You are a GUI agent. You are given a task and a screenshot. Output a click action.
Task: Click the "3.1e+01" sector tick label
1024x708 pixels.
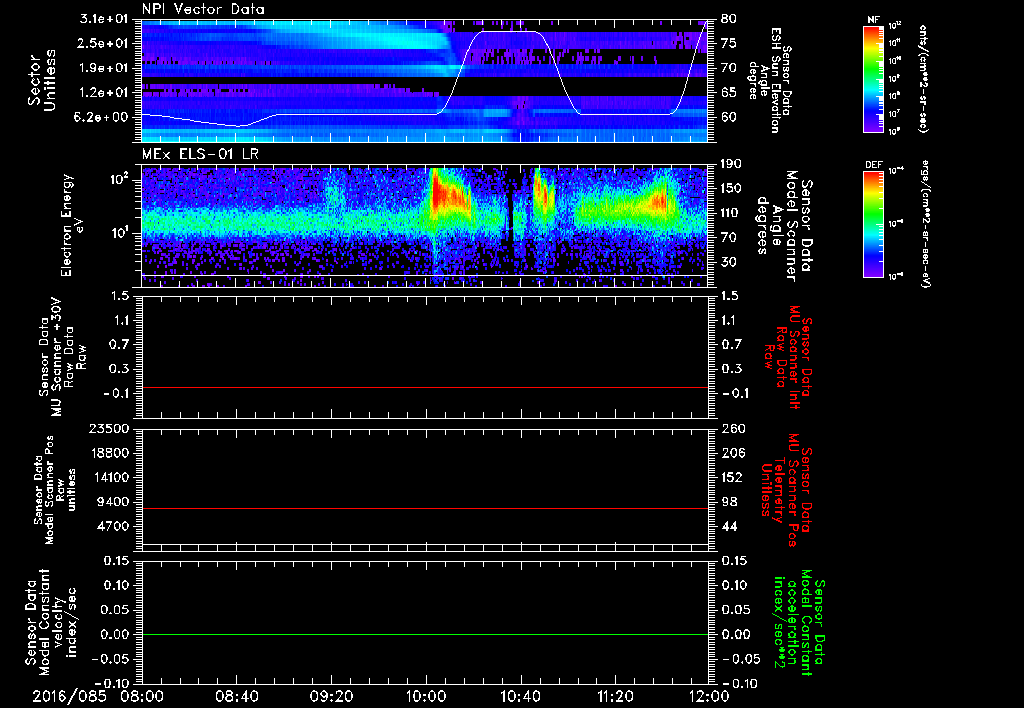click(x=104, y=19)
